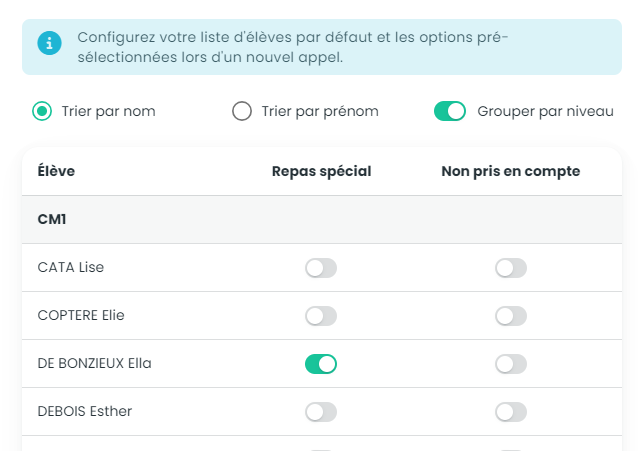The image size is (638, 451).
Task: Click the Trier par prénom label text
Action: 320,111
